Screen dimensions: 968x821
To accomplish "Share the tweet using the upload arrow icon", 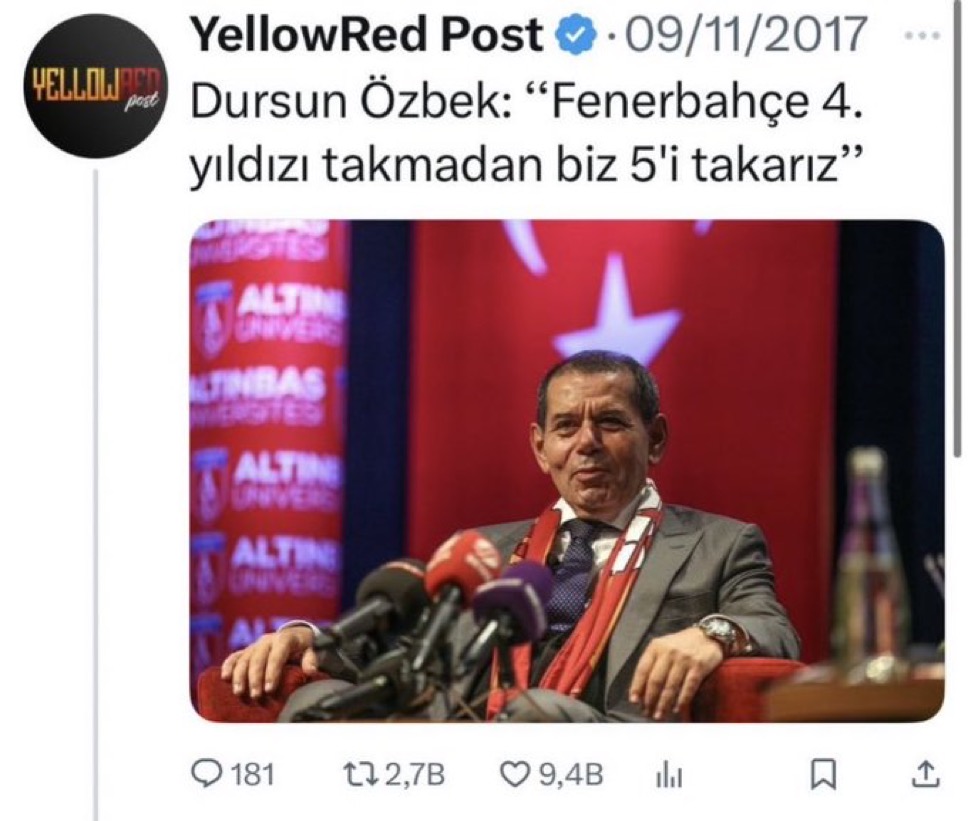I will tap(926, 774).
